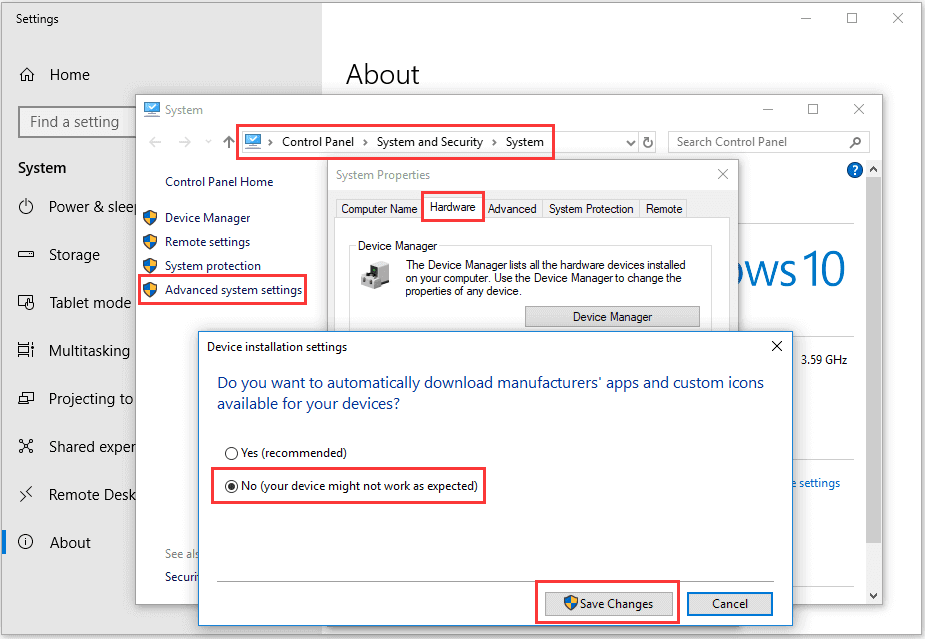Open Tablet mode from the sidebar icon
Screen dimensions: 925x639
pyautogui.click(x=24, y=302)
